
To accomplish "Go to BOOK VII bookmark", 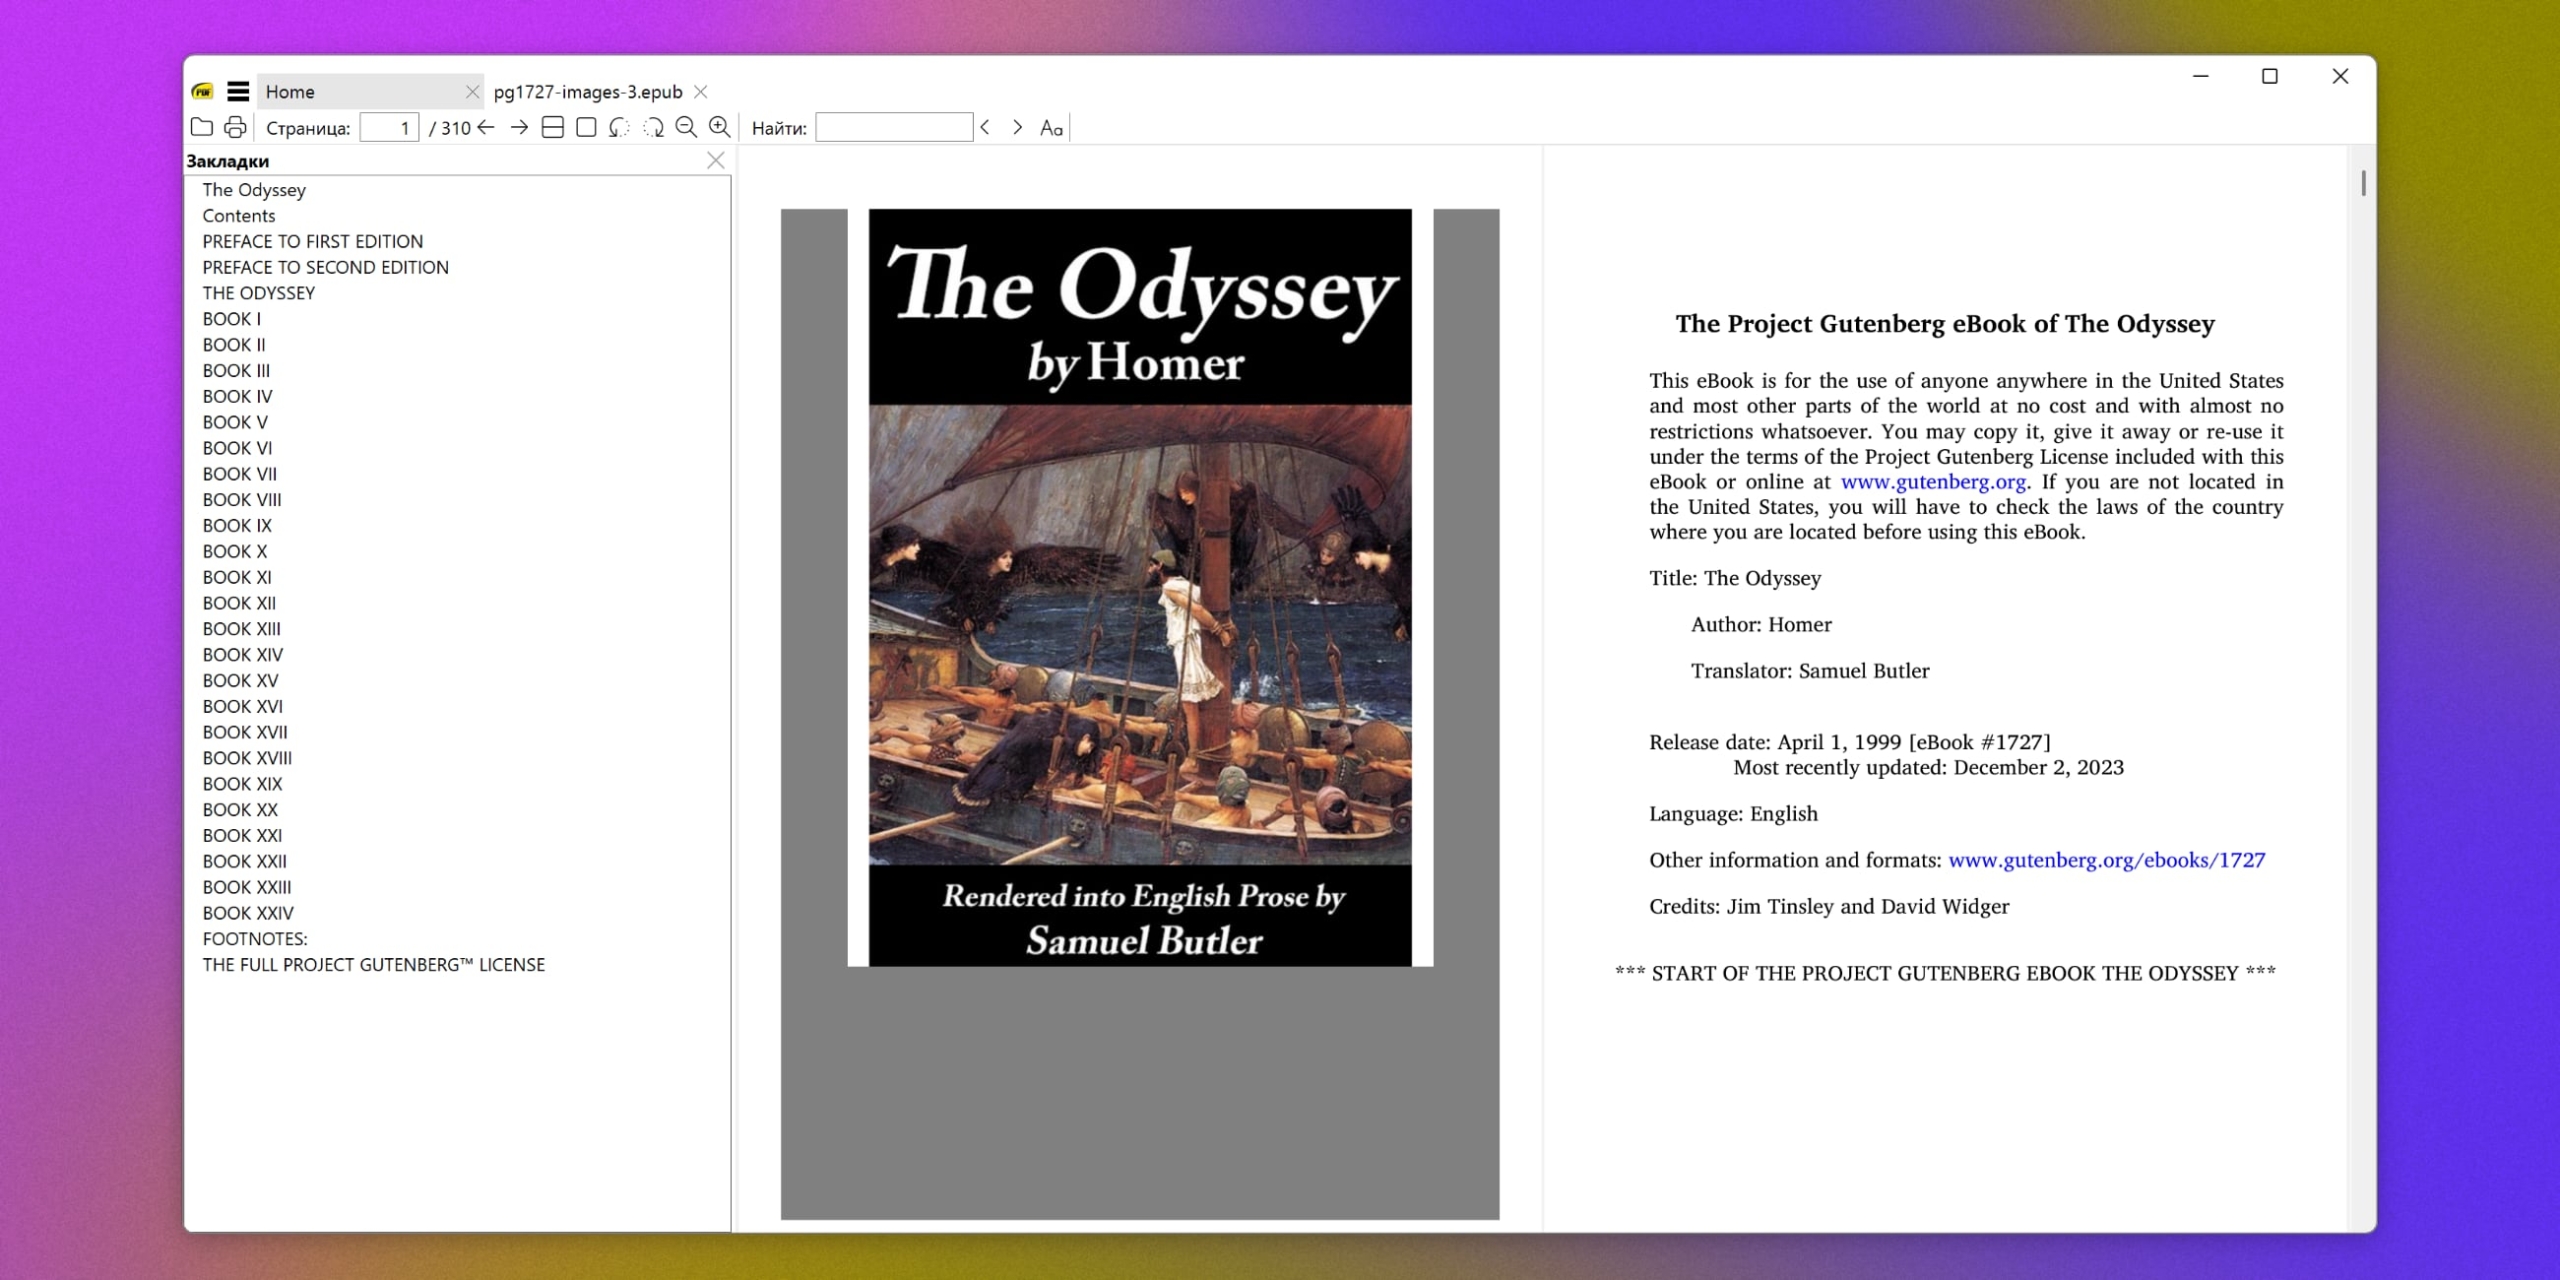I will [240, 474].
